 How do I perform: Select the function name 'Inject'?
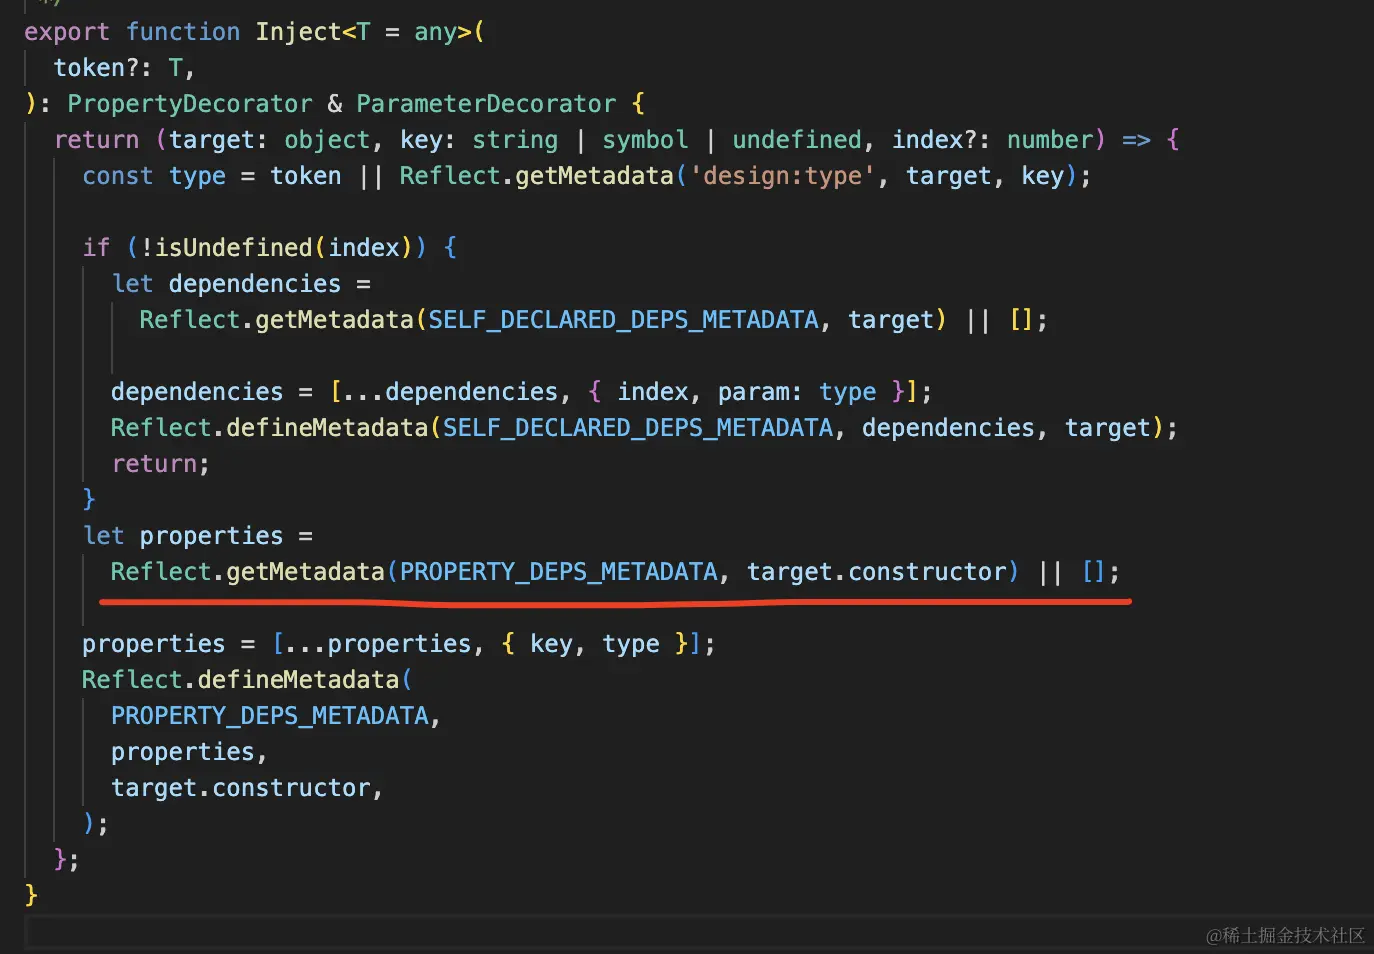coord(298,32)
